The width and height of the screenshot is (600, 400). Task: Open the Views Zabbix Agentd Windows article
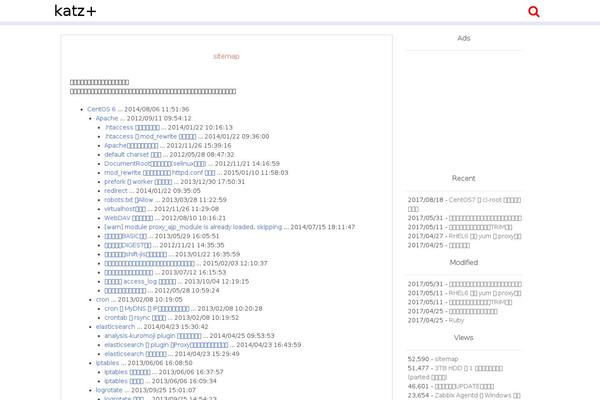[478, 395]
